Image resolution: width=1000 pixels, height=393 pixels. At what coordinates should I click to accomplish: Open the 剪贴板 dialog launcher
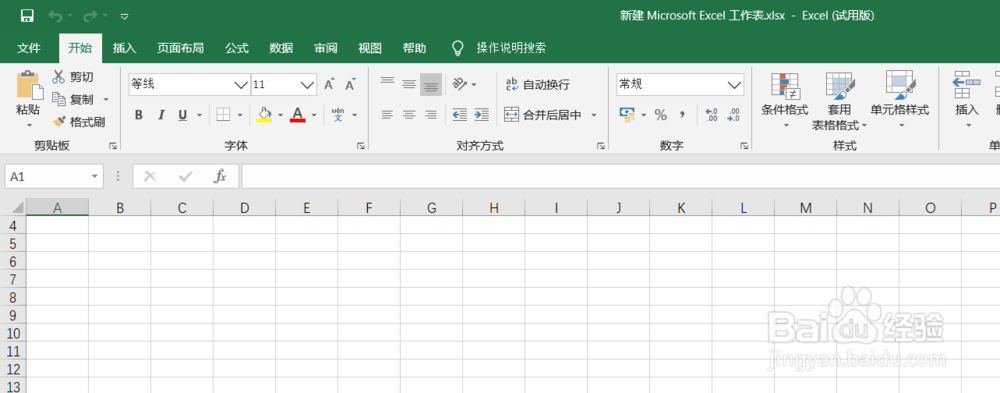(113, 146)
